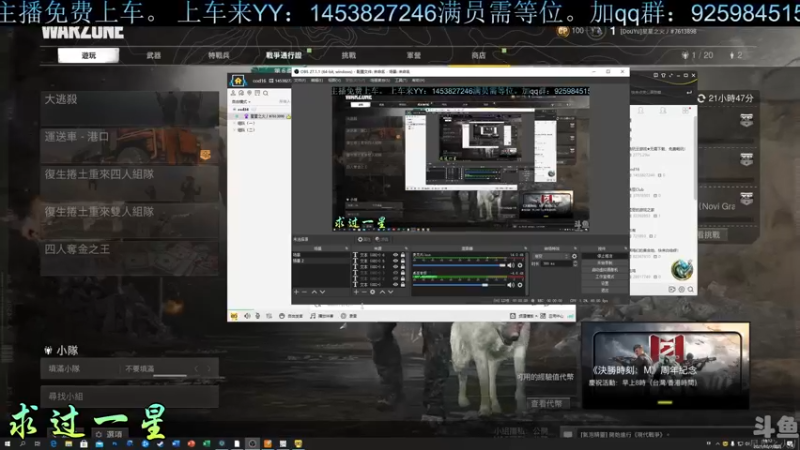
Task: Click 开始录制 button in OBS controls
Action: (x=605, y=263)
